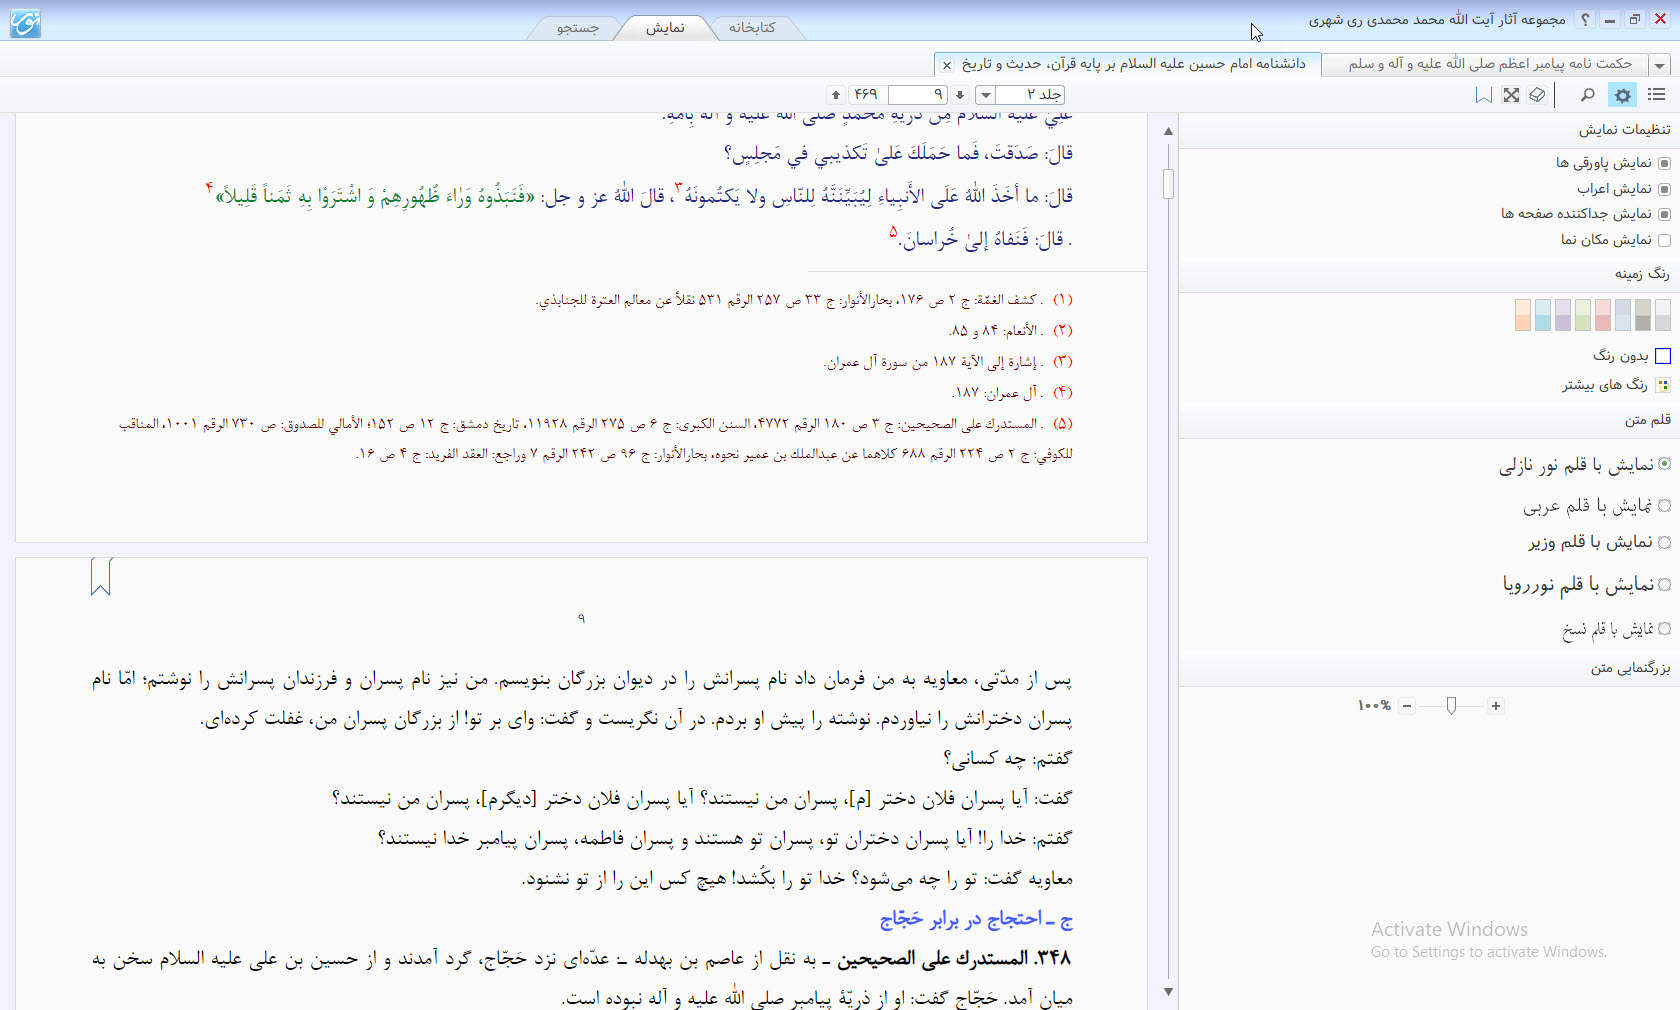
Task: Decrease text zoom with minus button
Action: tap(1407, 706)
